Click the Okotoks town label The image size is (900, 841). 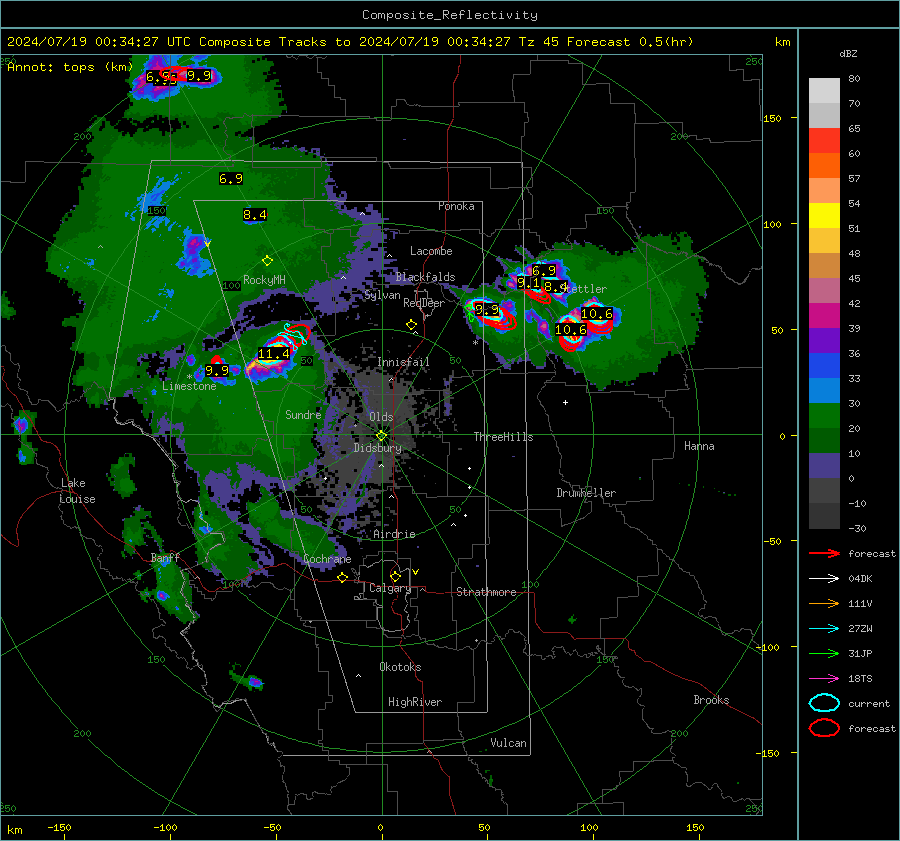click(x=400, y=667)
